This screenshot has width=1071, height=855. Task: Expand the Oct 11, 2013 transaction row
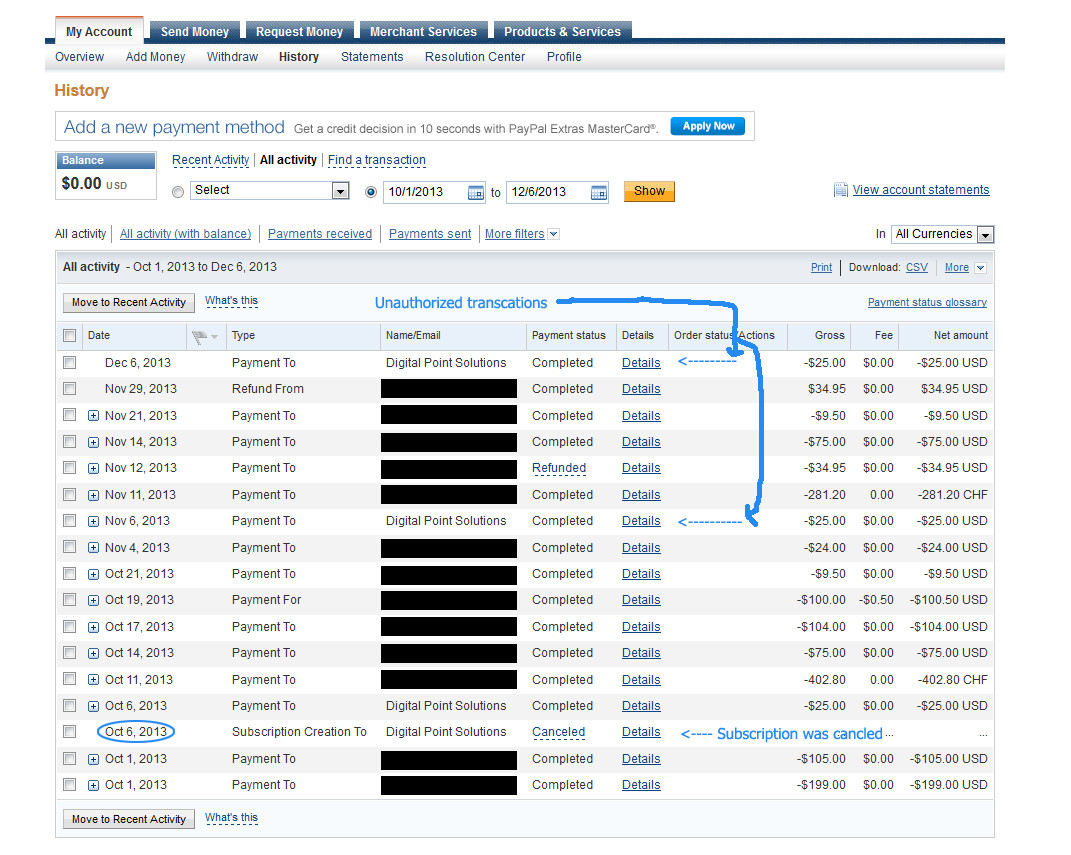pyautogui.click(x=94, y=679)
